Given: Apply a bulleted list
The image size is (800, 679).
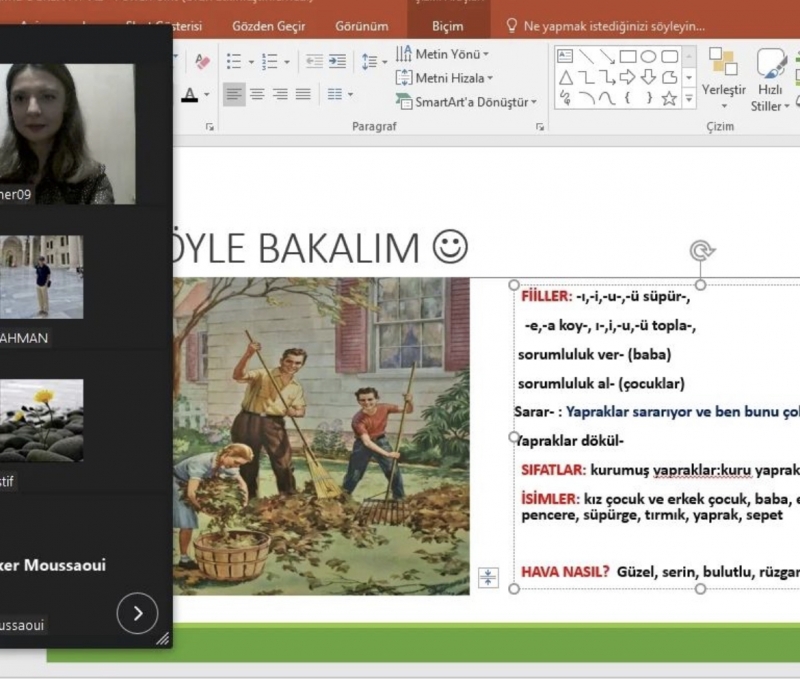Looking at the screenshot, I should tap(234, 62).
